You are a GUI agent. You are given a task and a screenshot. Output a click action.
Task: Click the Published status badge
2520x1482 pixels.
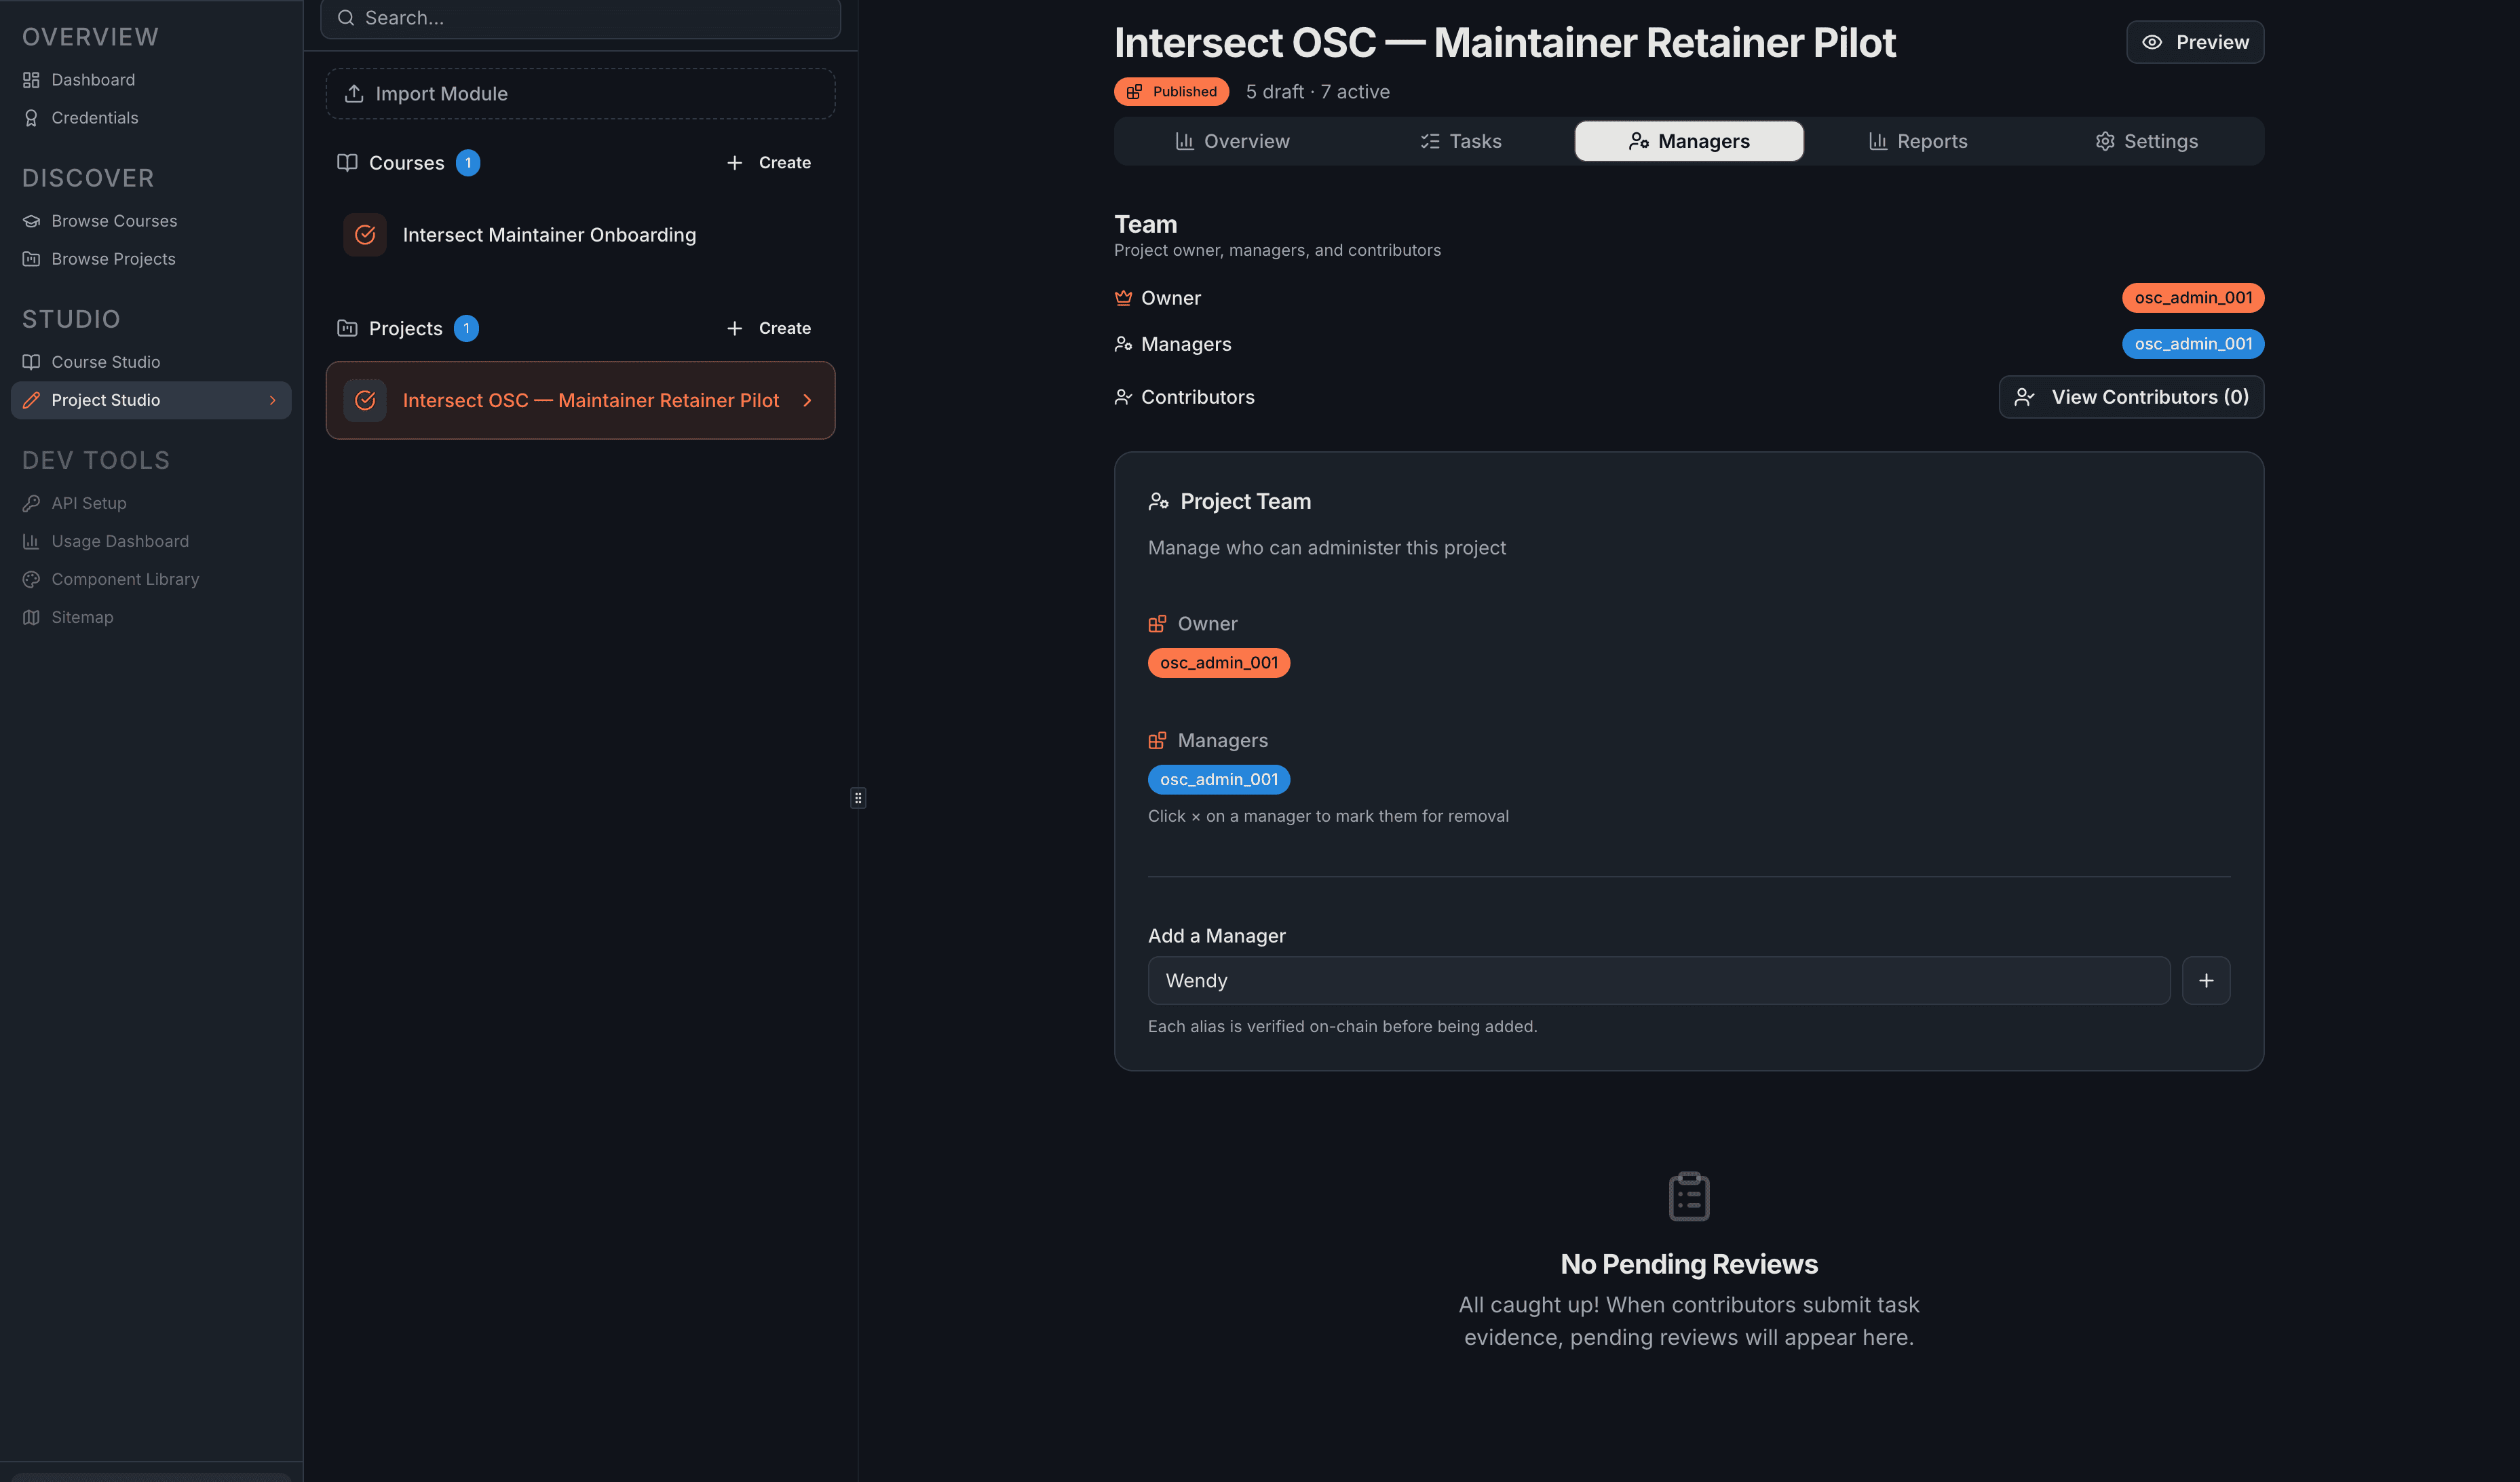1171,91
